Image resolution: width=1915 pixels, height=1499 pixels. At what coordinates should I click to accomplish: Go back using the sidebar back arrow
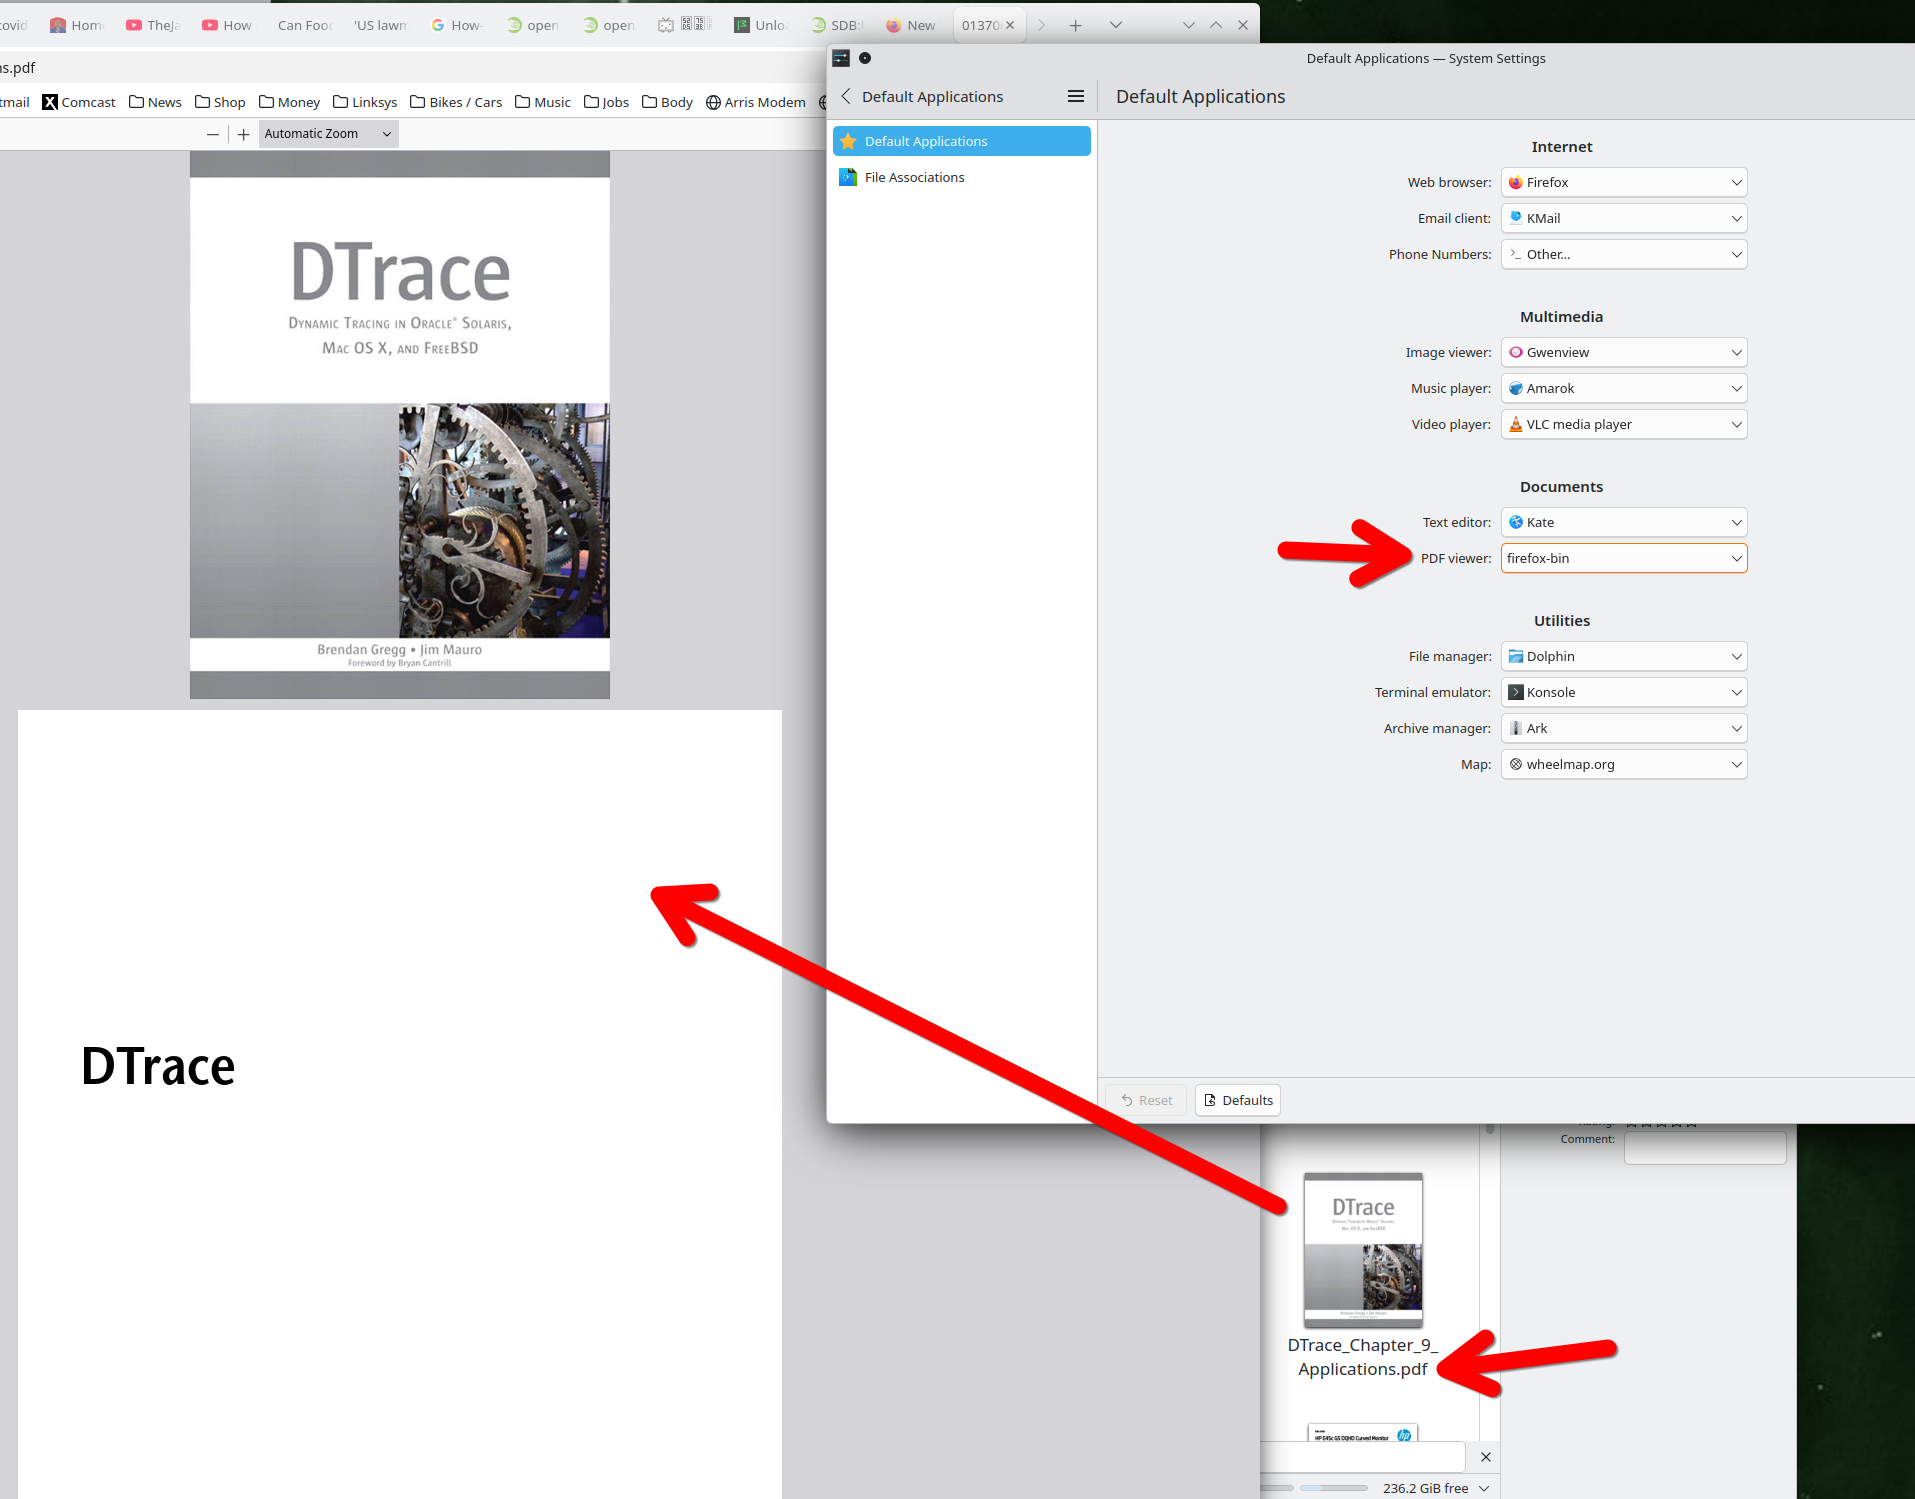(x=846, y=97)
